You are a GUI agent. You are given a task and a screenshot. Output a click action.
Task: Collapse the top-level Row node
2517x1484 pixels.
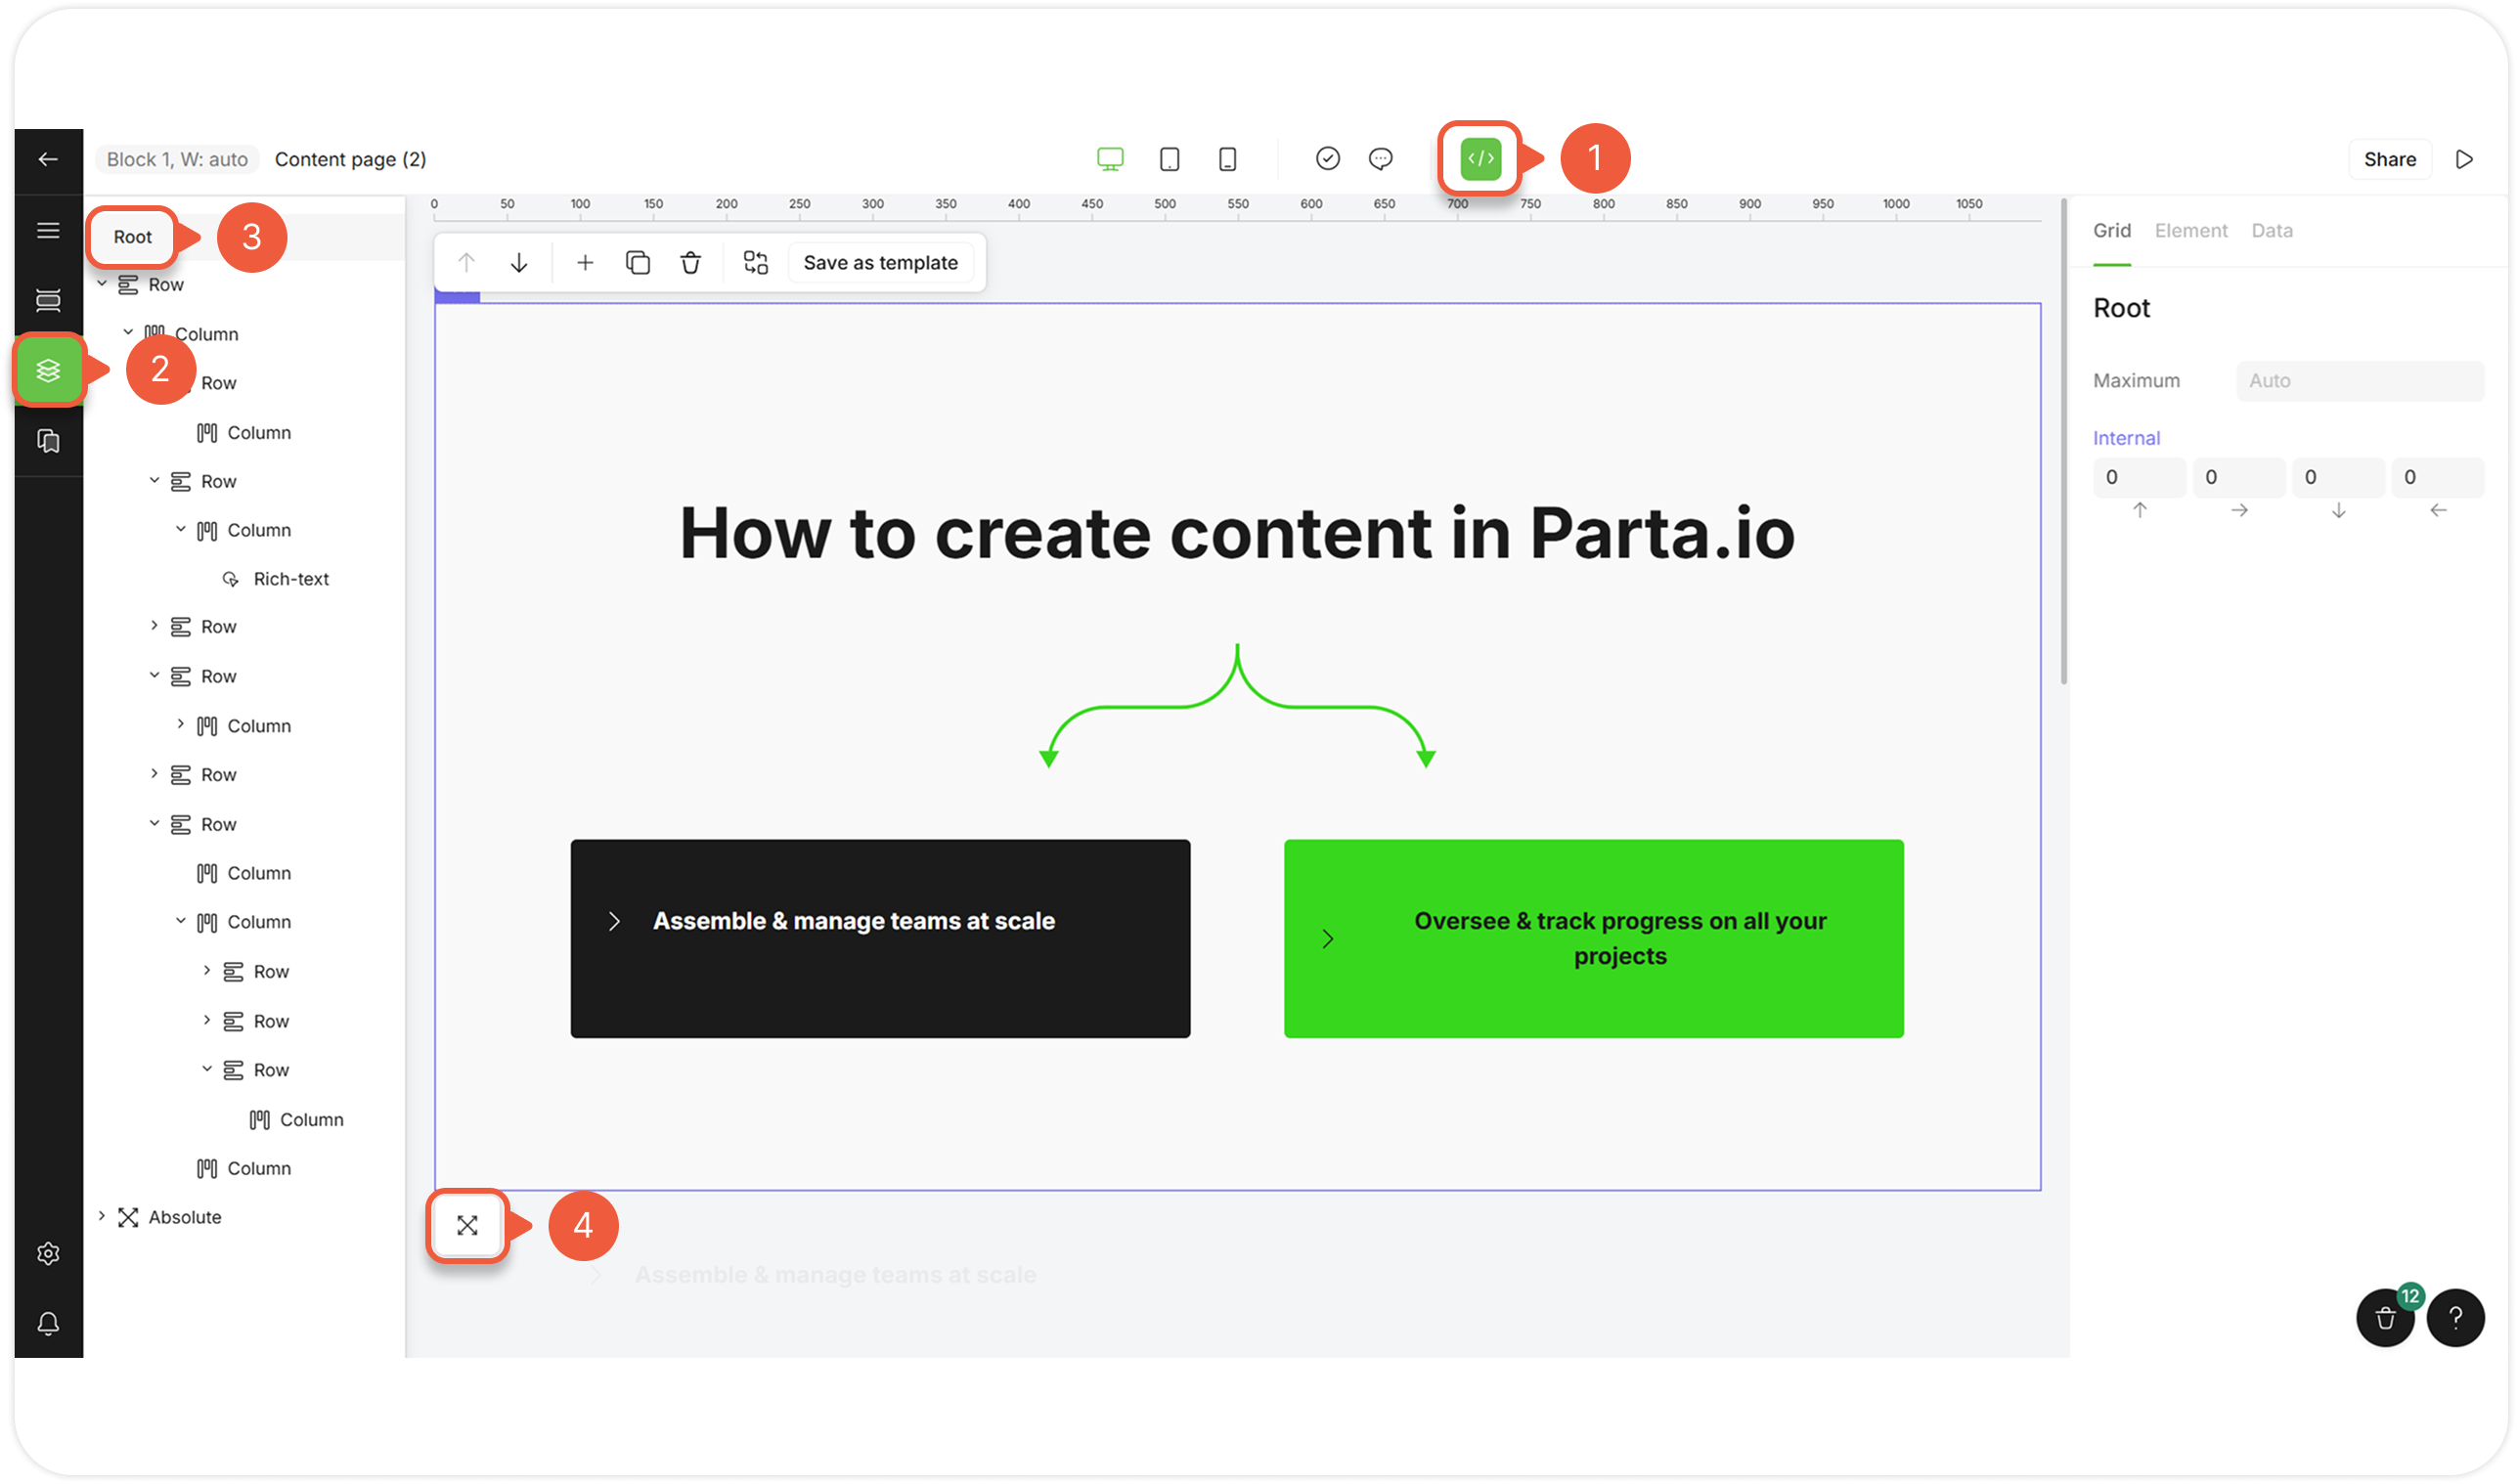[102, 284]
